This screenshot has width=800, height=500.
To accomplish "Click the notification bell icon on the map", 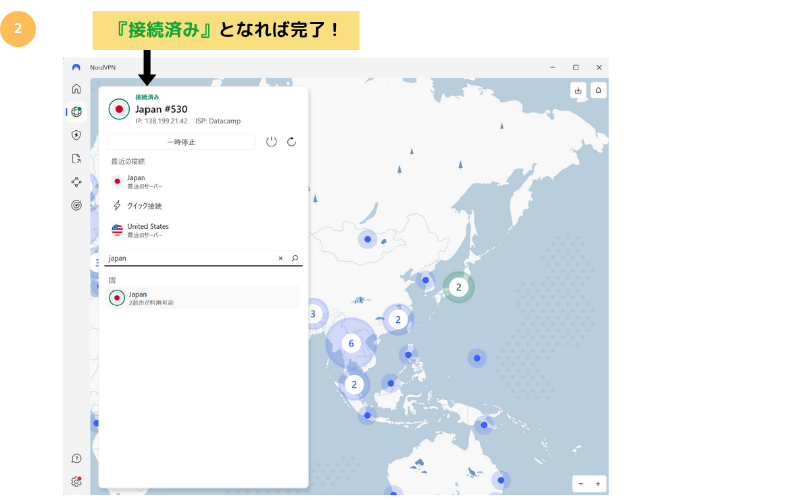I will (x=598, y=90).
